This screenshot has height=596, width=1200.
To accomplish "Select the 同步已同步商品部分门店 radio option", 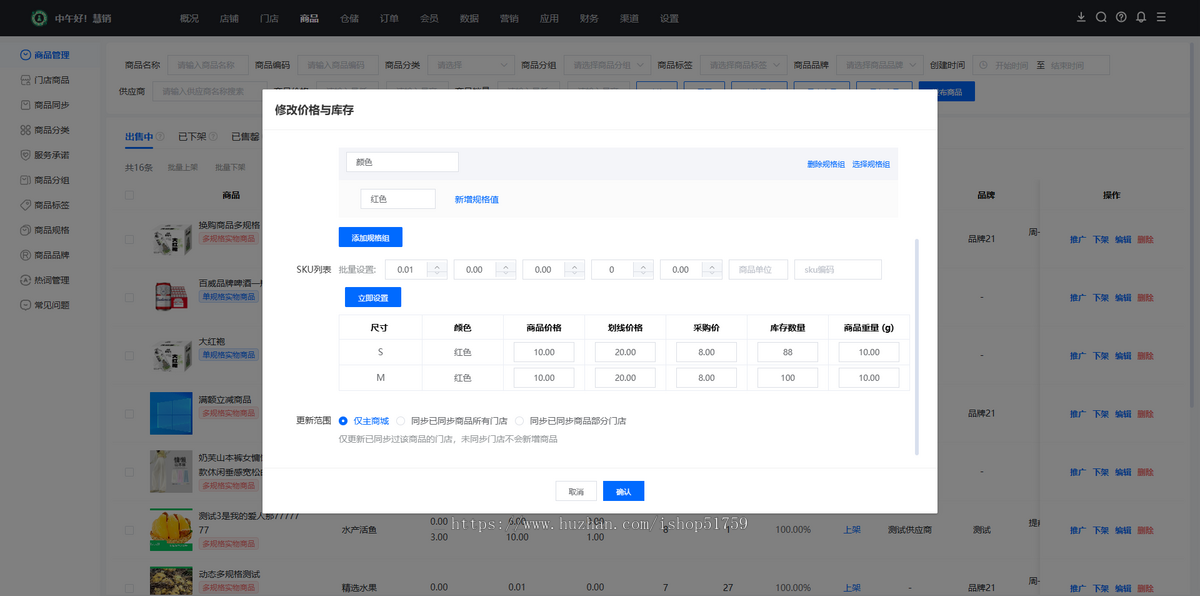I will click(519, 421).
